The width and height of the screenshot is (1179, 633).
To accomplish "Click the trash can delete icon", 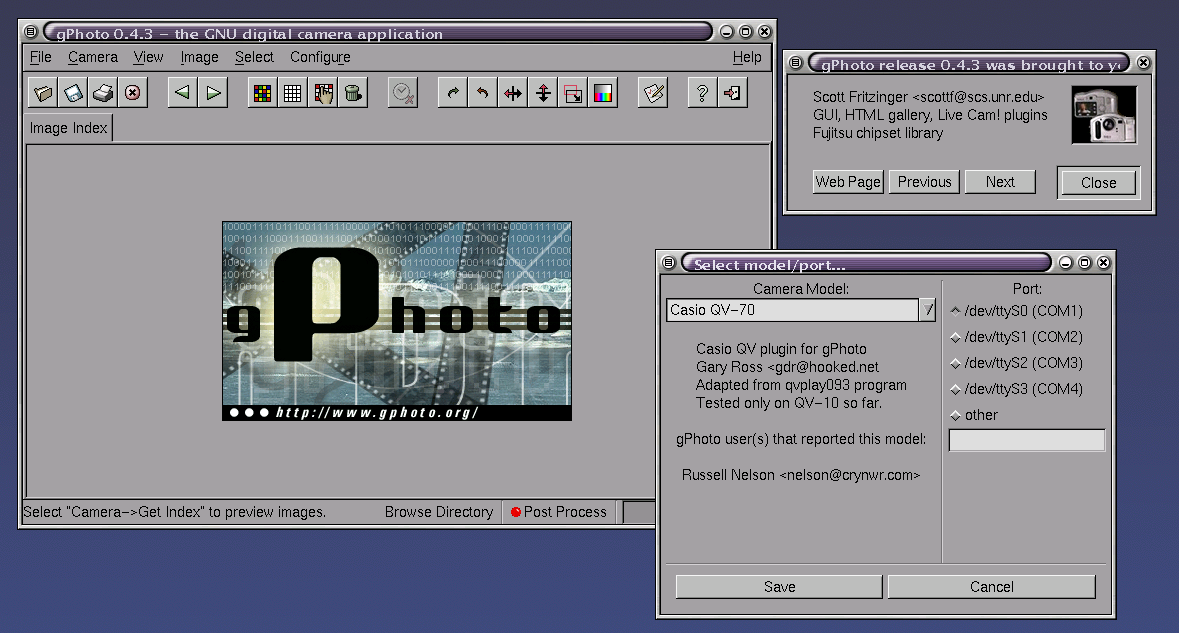I will point(353,93).
